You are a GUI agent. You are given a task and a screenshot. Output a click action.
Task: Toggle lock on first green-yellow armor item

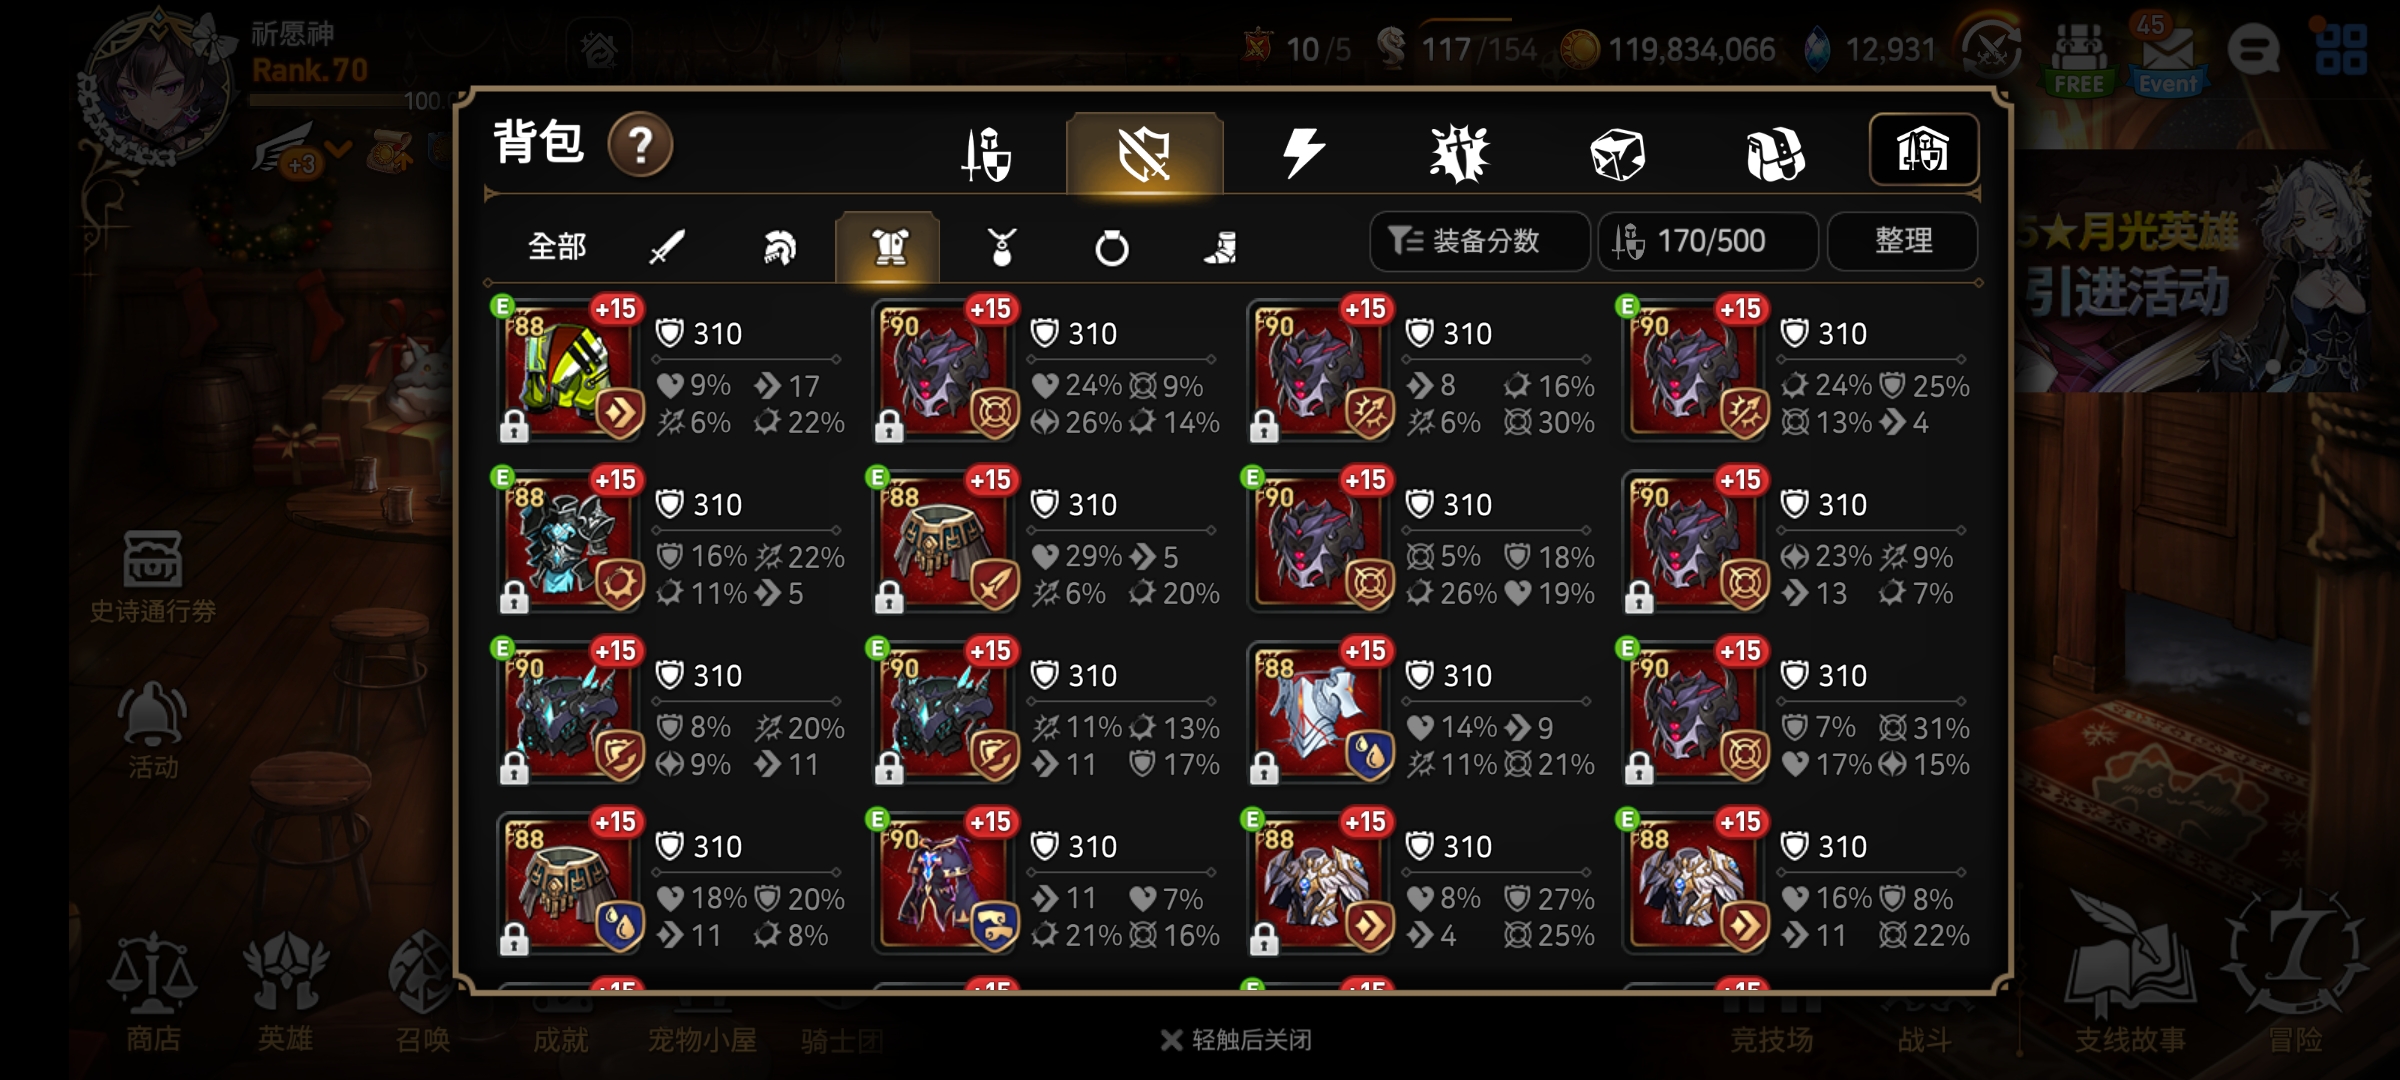coord(514,427)
